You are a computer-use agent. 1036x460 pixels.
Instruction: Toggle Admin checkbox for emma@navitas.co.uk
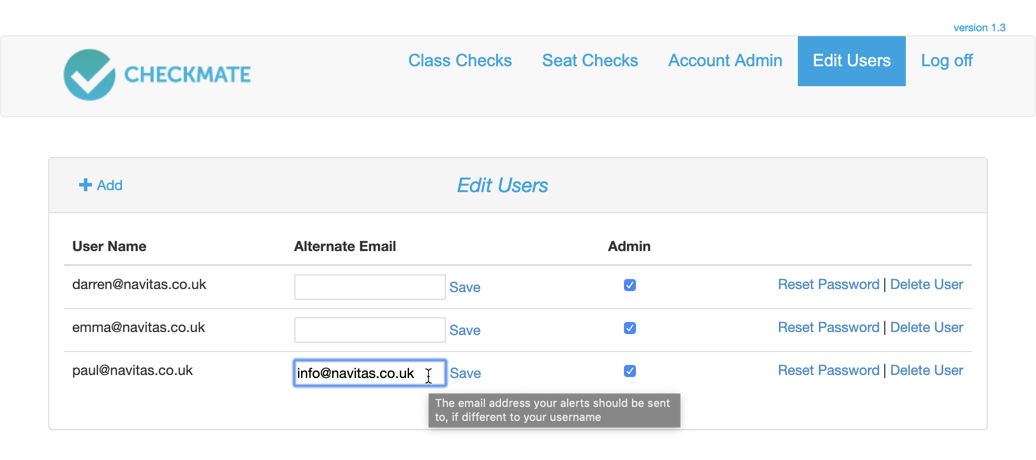630,328
